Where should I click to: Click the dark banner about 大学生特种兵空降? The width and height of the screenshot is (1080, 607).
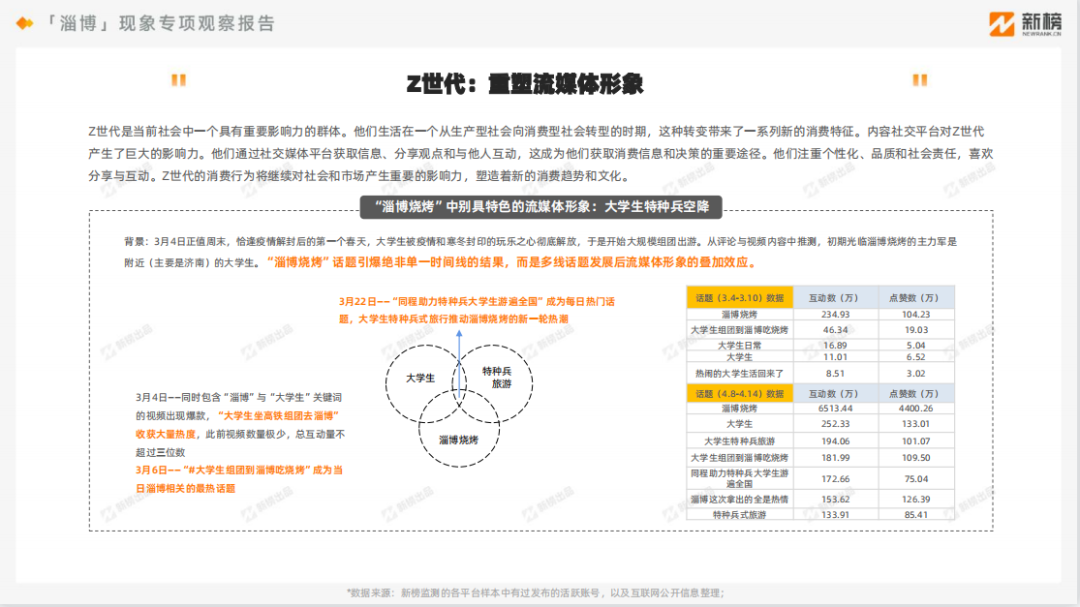click(541, 207)
